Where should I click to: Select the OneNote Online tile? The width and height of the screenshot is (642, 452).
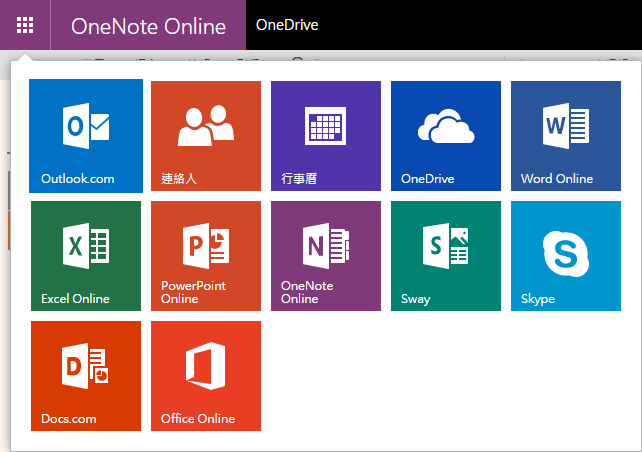326,256
